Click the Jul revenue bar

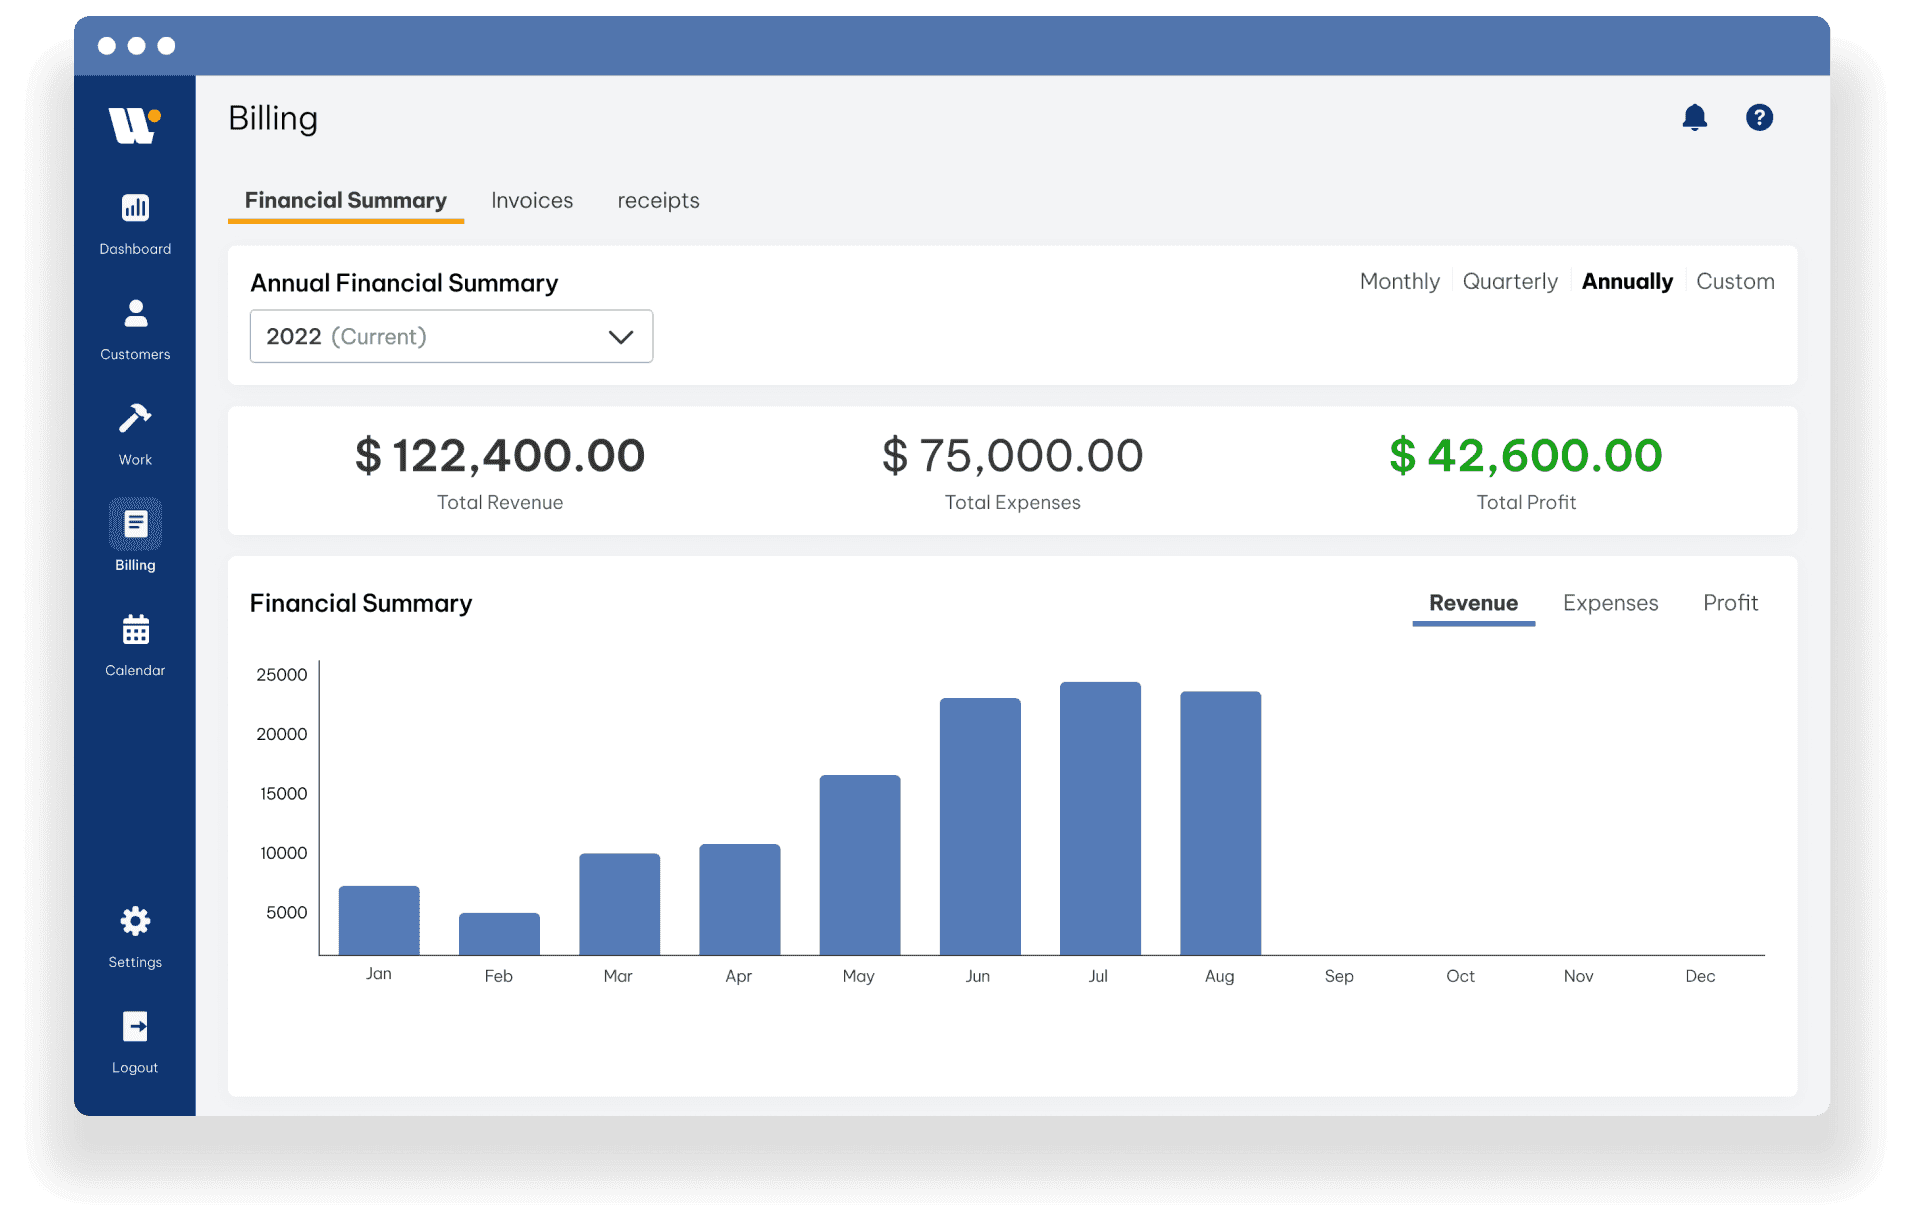click(x=1100, y=818)
